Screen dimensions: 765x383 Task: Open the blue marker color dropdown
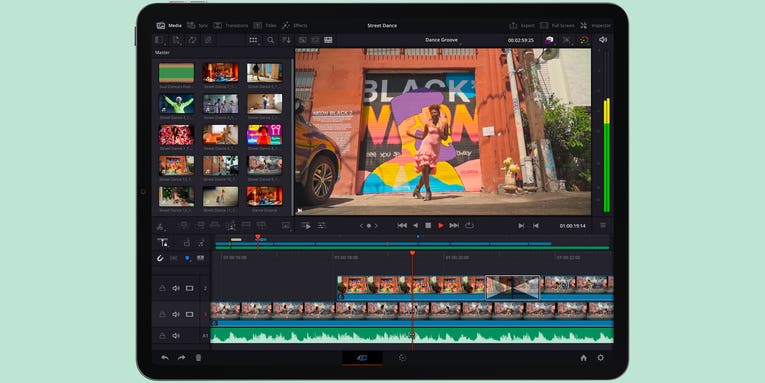point(187,258)
